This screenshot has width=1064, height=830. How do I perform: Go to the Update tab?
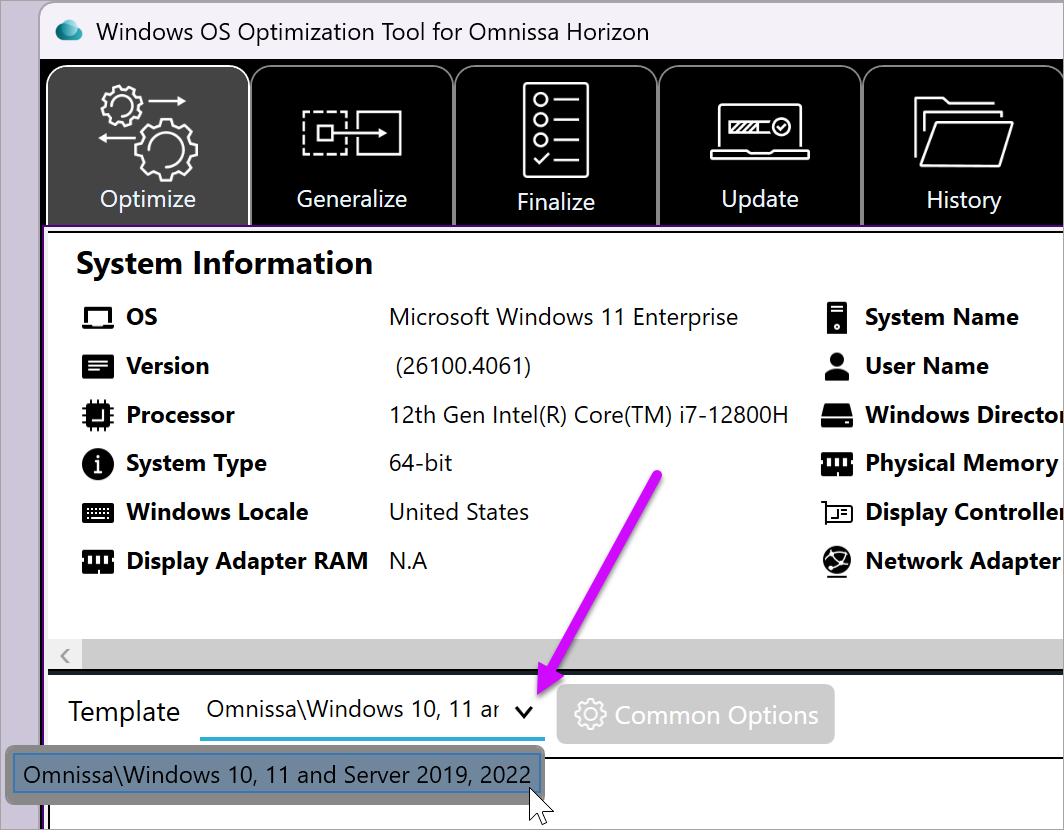(759, 146)
